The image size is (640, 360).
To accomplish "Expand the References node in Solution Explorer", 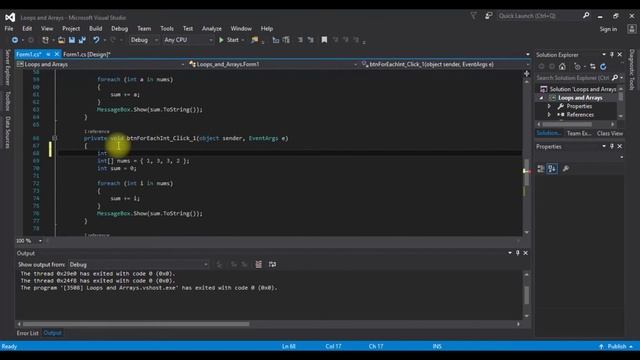I will (x=549, y=115).
